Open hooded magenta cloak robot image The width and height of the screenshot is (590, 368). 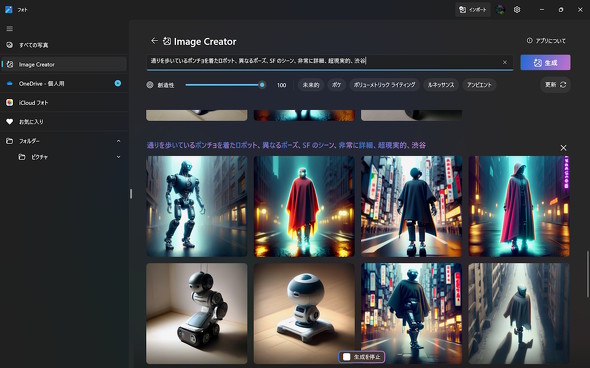coord(519,206)
